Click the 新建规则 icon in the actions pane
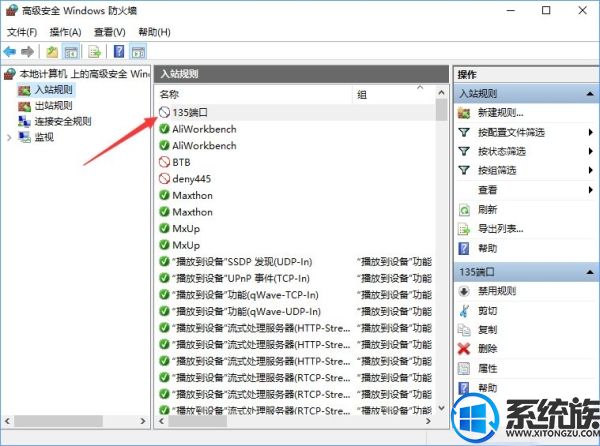The width and height of the screenshot is (600, 446). tap(464, 113)
